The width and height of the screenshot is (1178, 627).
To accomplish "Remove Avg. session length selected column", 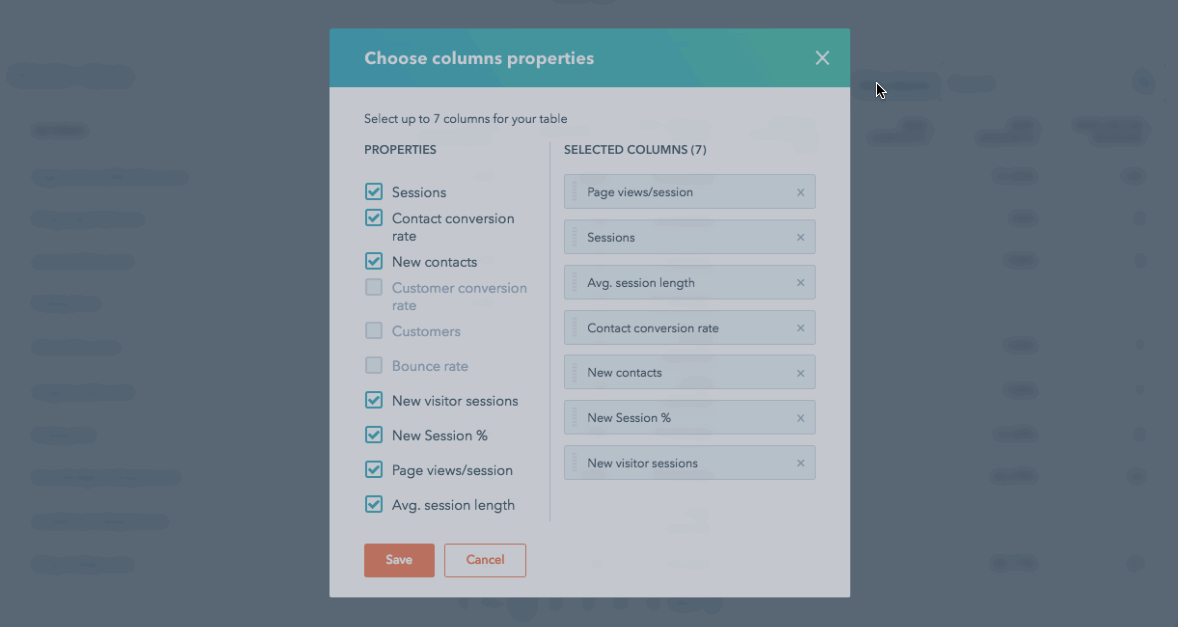I will point(800,283).
